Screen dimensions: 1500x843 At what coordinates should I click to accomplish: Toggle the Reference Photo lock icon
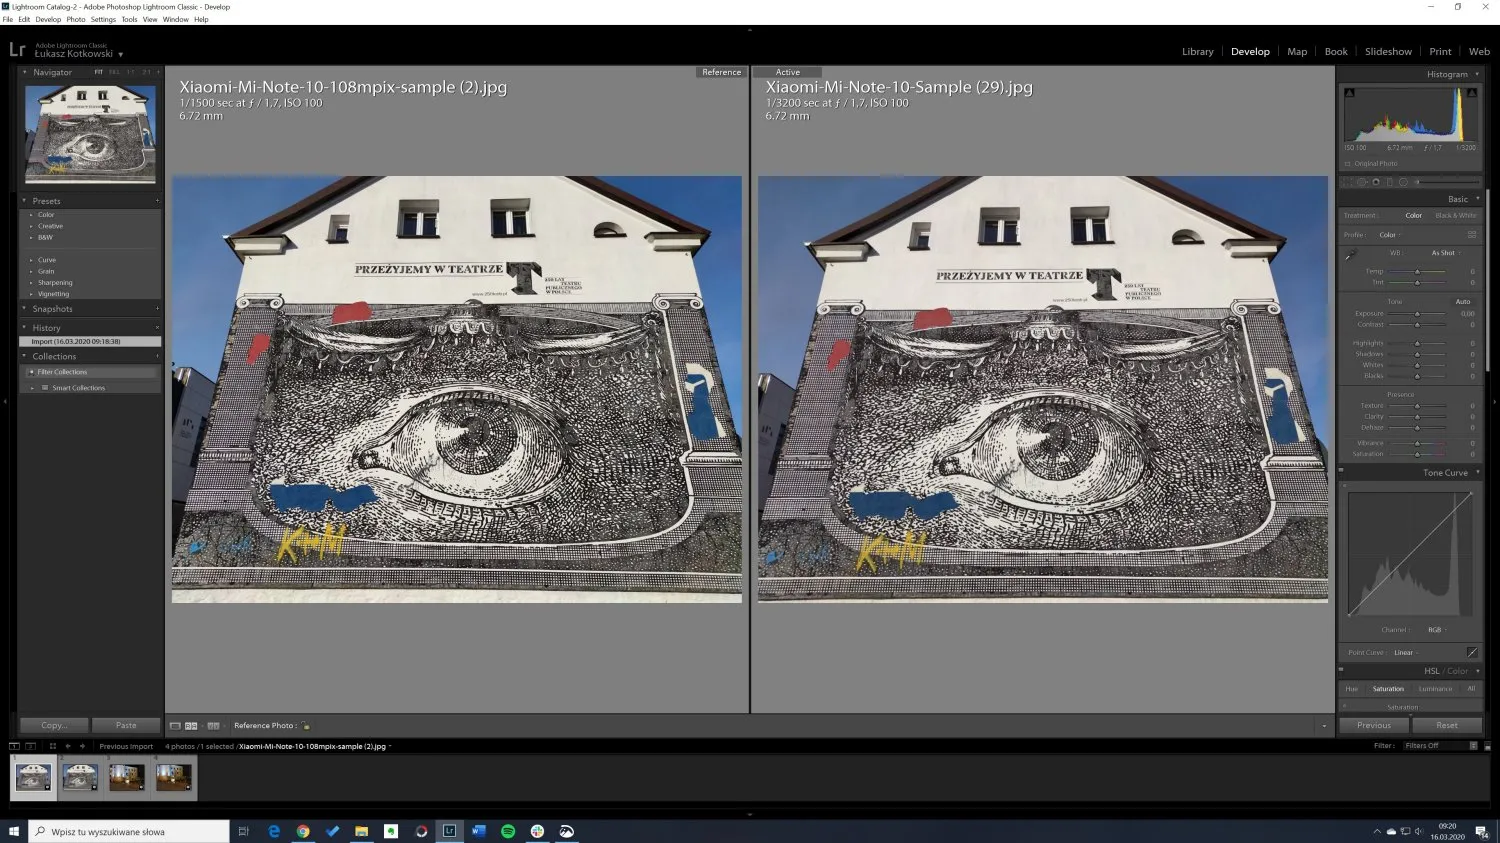tap(306, 726)
